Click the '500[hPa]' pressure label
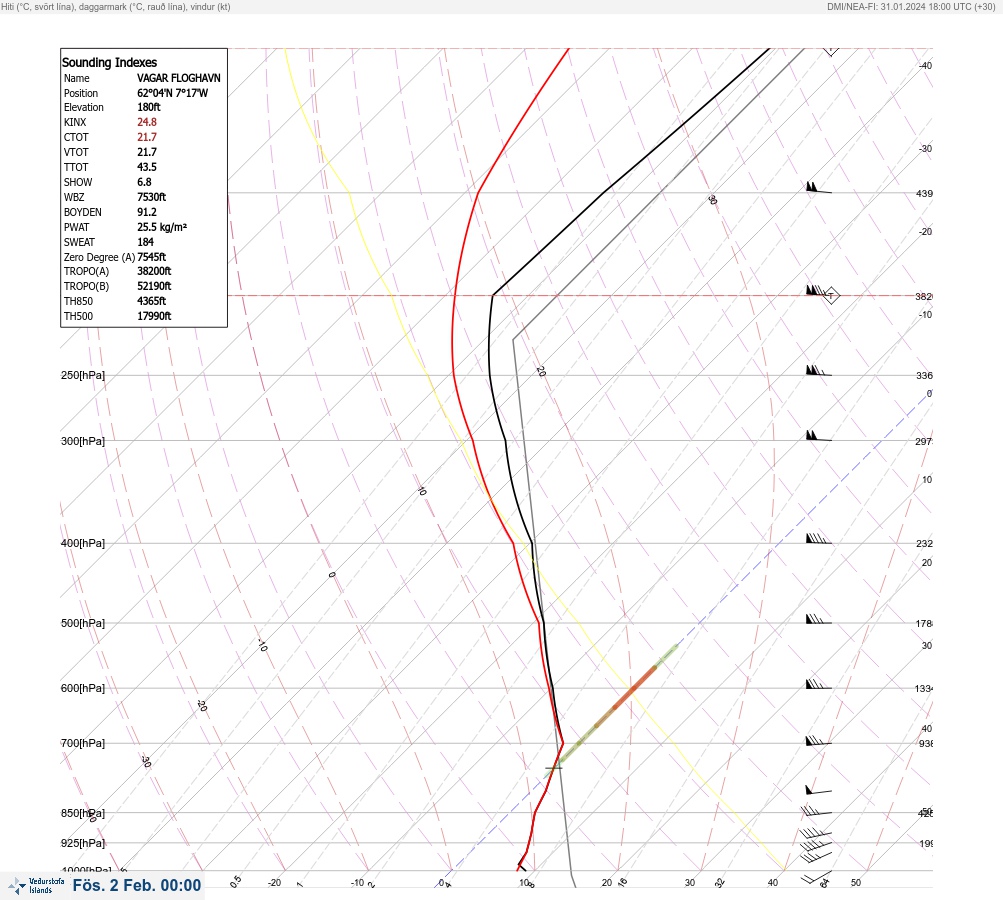 pos(83,623)
